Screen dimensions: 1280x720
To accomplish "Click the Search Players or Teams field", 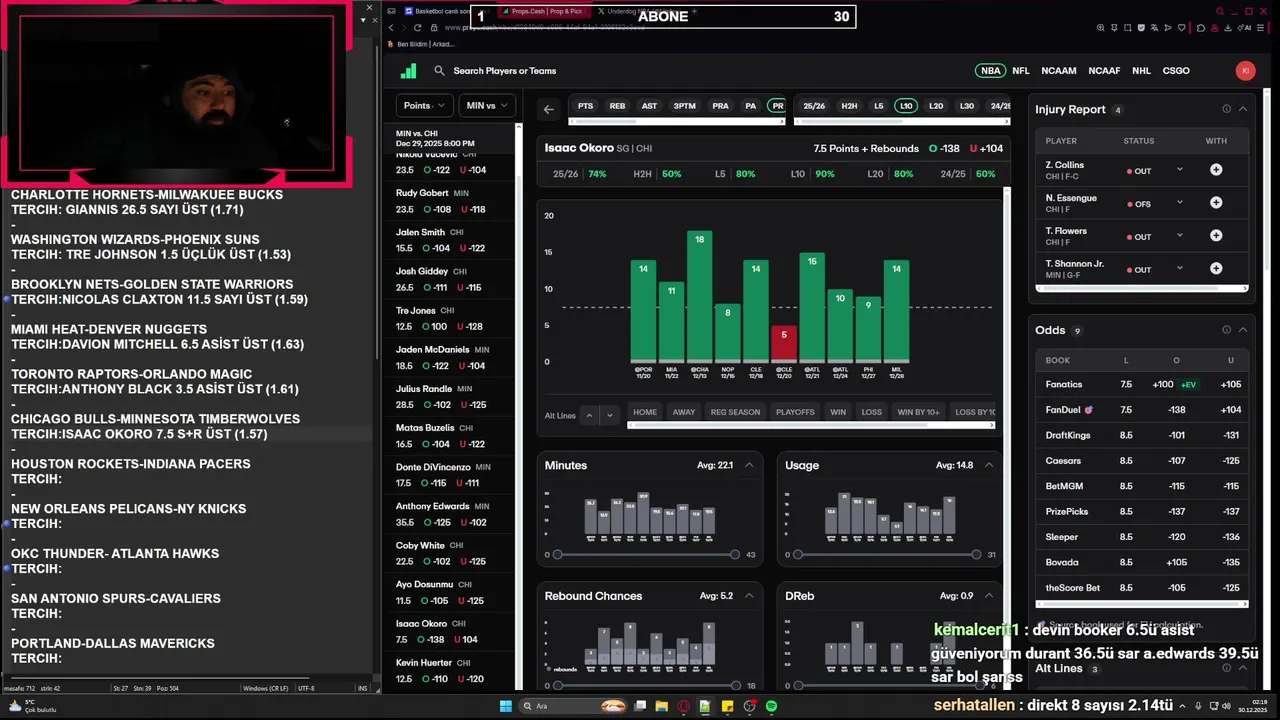I will pyautogui.click(x=504, y=71).
